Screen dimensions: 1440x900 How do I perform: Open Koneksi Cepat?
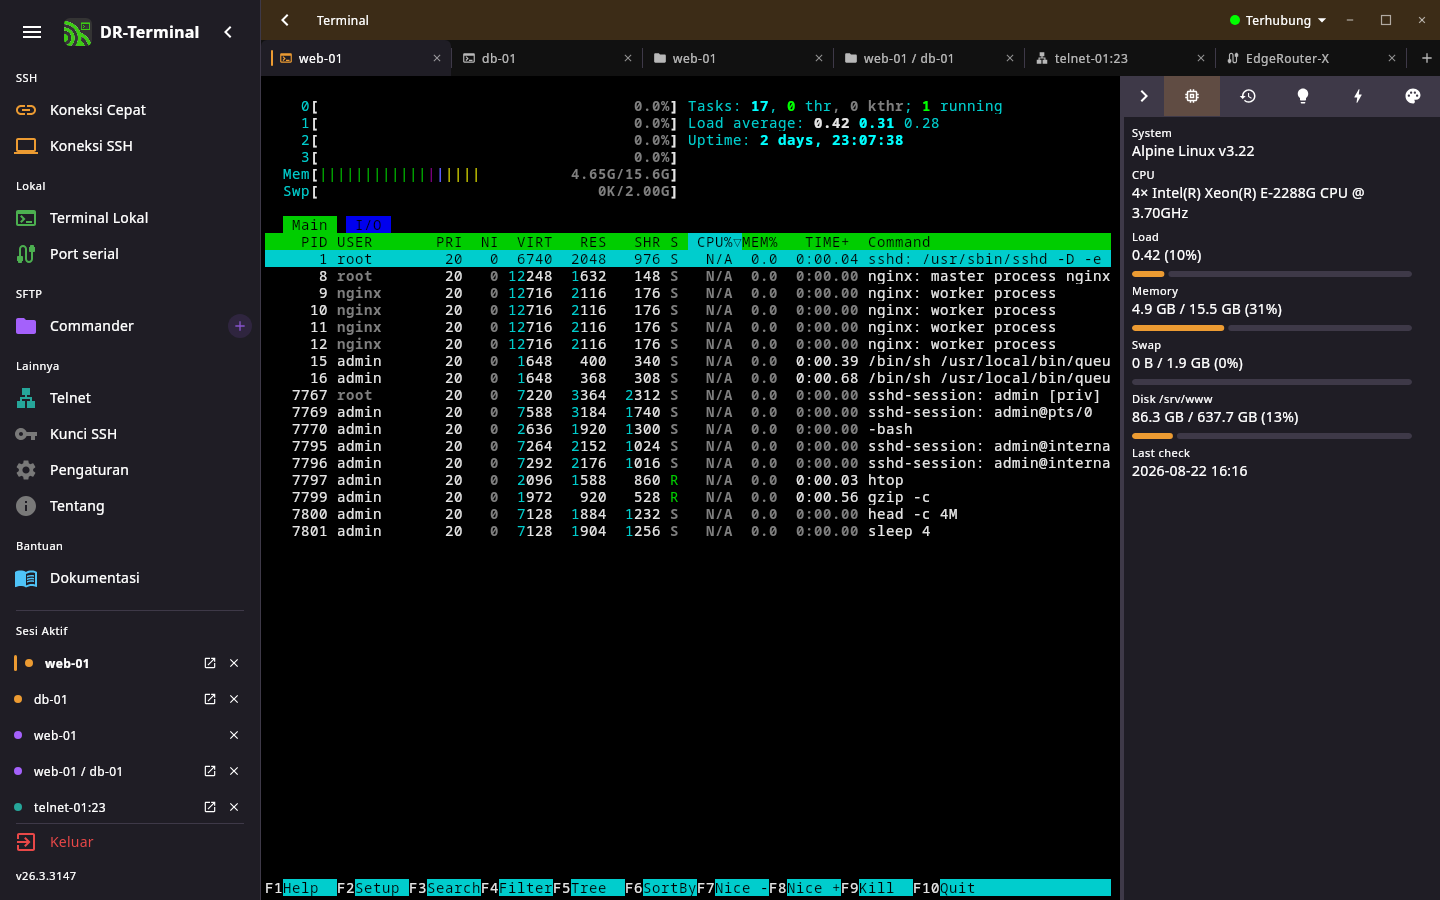point(130,110)
